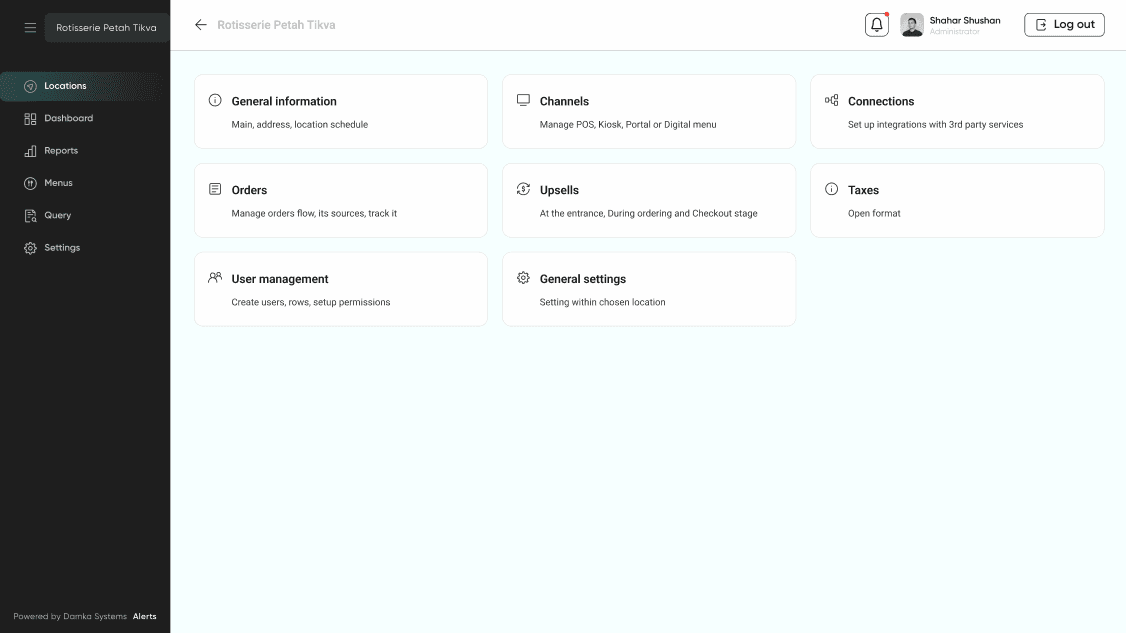Click the Reports bar chart icon

(30, 151)
